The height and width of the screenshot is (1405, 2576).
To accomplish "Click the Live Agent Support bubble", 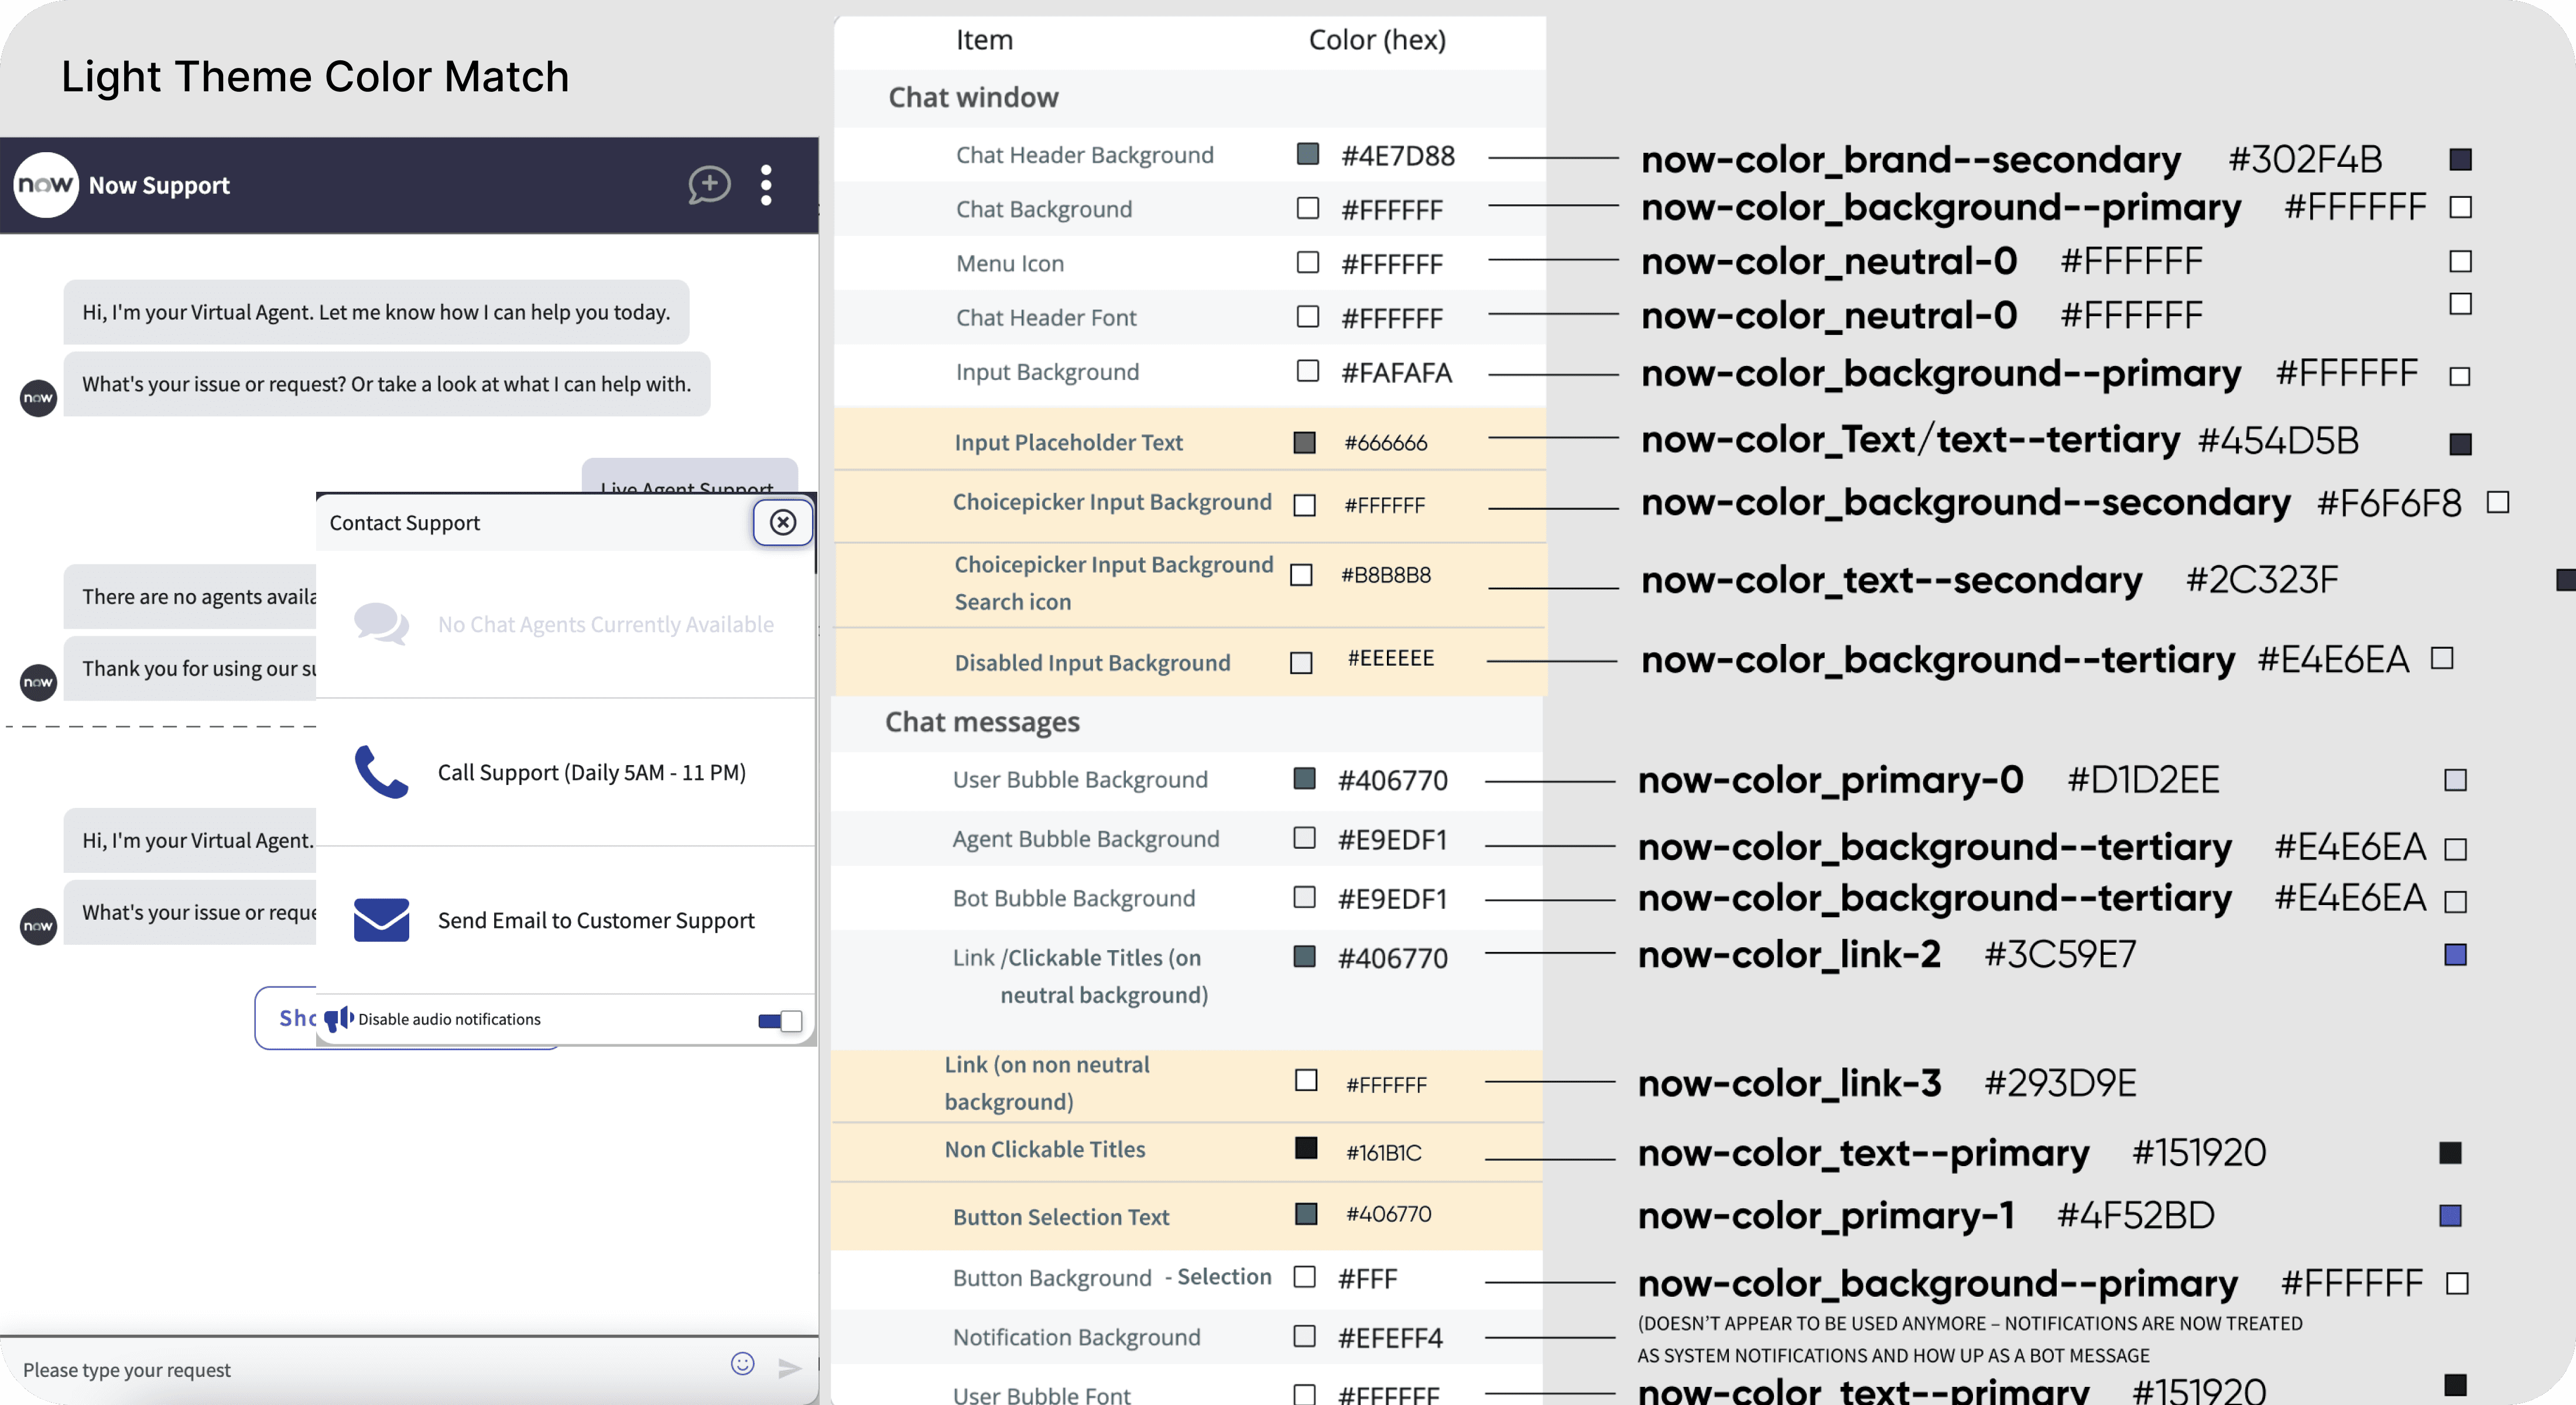I will (x=688, y=477).
